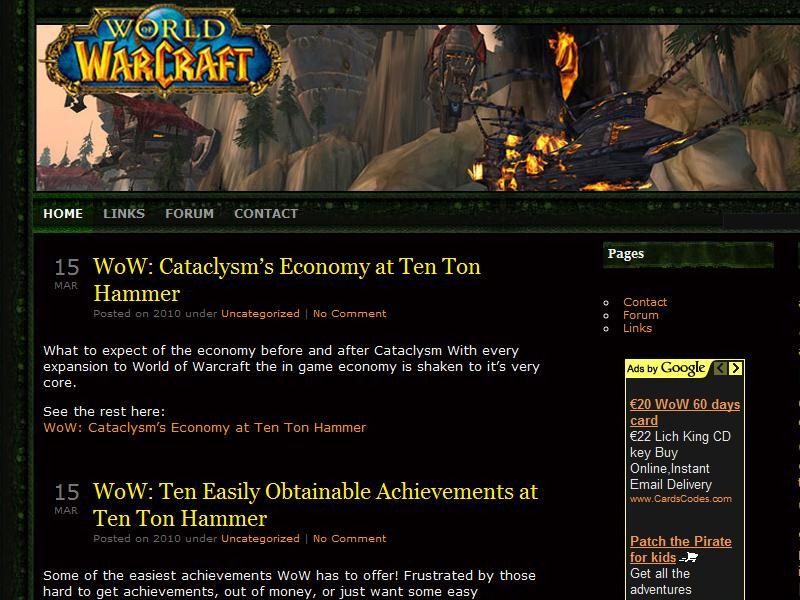Image resolution: width=800 pixels, height=600 pixels.
Task: Go to the FORUM navigation item
Action: [x=189, y=214]
